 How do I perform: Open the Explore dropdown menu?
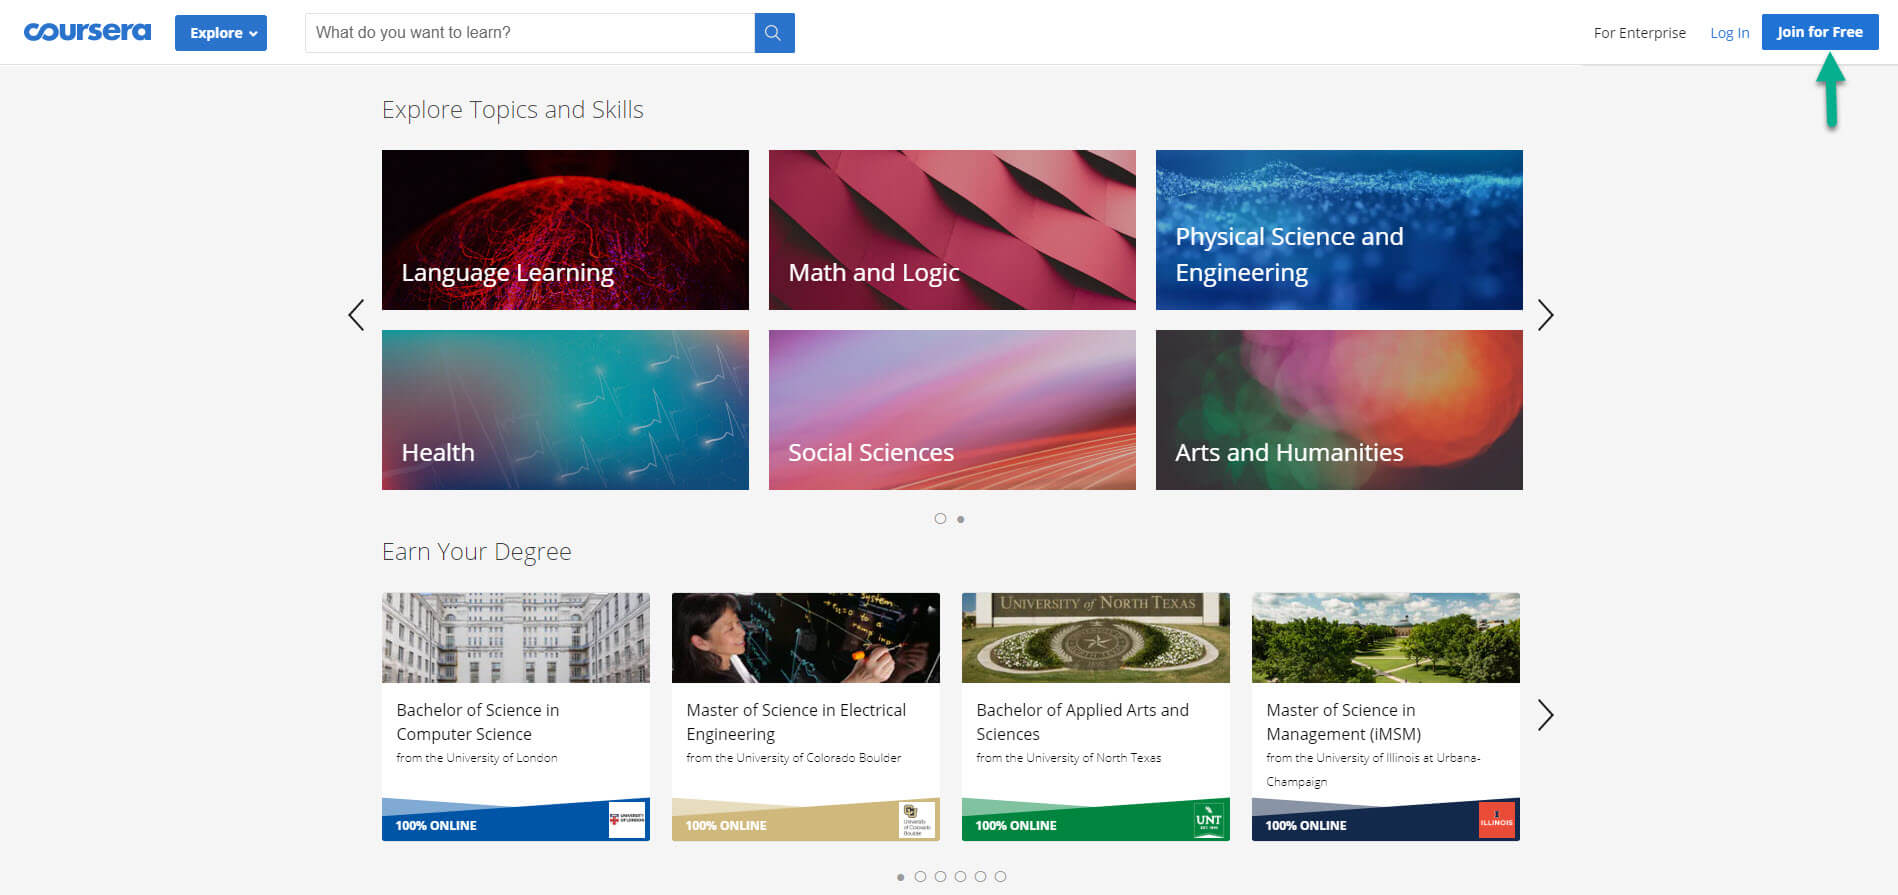coord(221,33)
